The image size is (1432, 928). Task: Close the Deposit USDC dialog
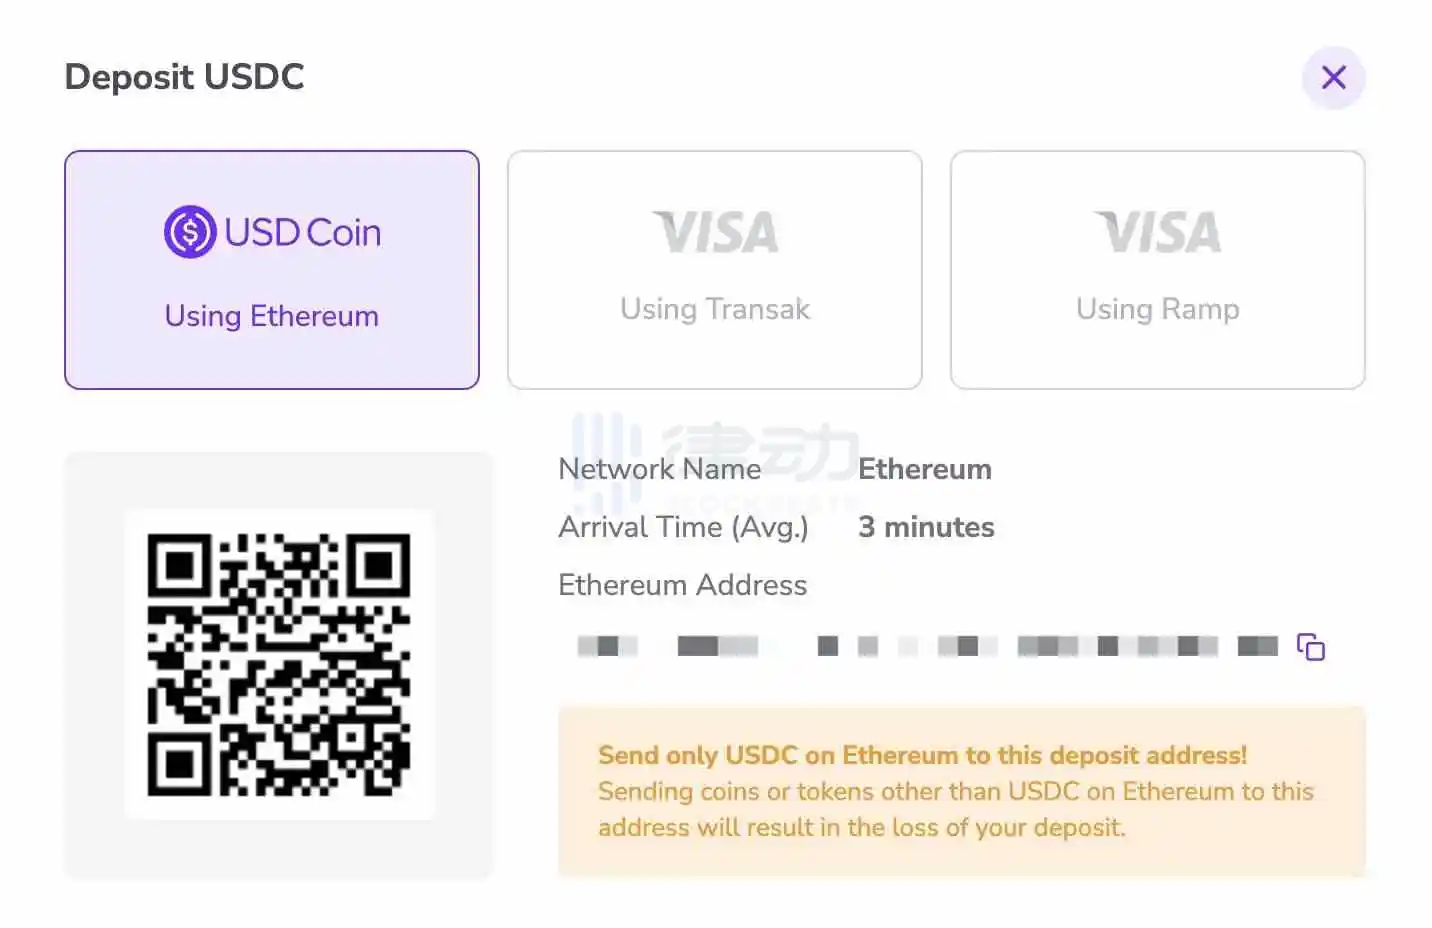1333,77
